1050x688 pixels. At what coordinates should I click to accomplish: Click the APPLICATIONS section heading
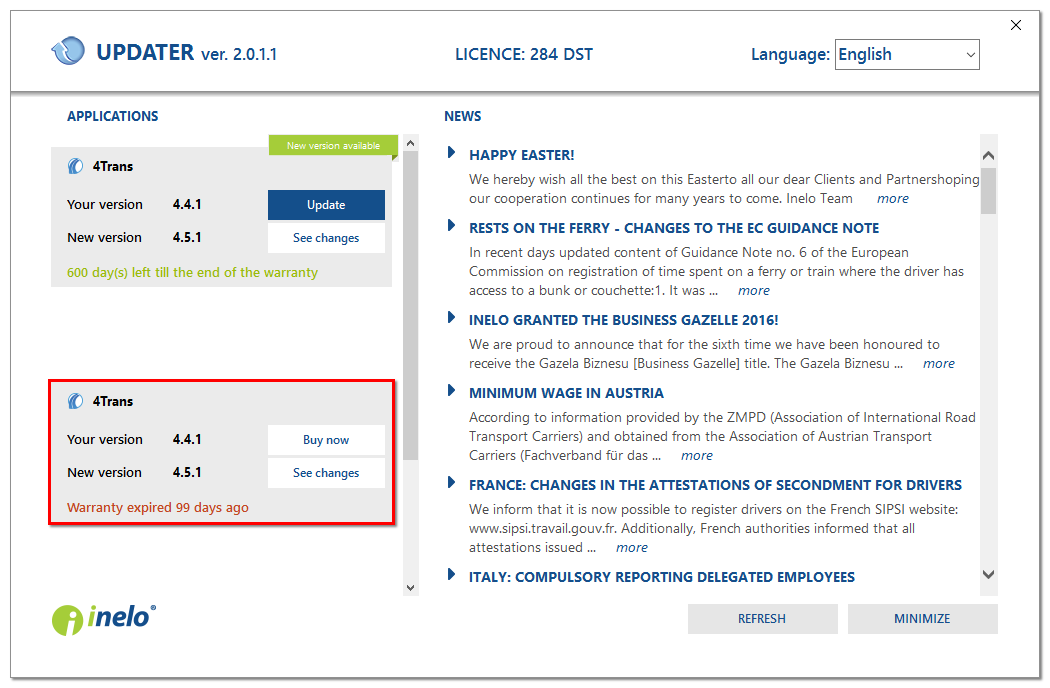pos(112,116)
